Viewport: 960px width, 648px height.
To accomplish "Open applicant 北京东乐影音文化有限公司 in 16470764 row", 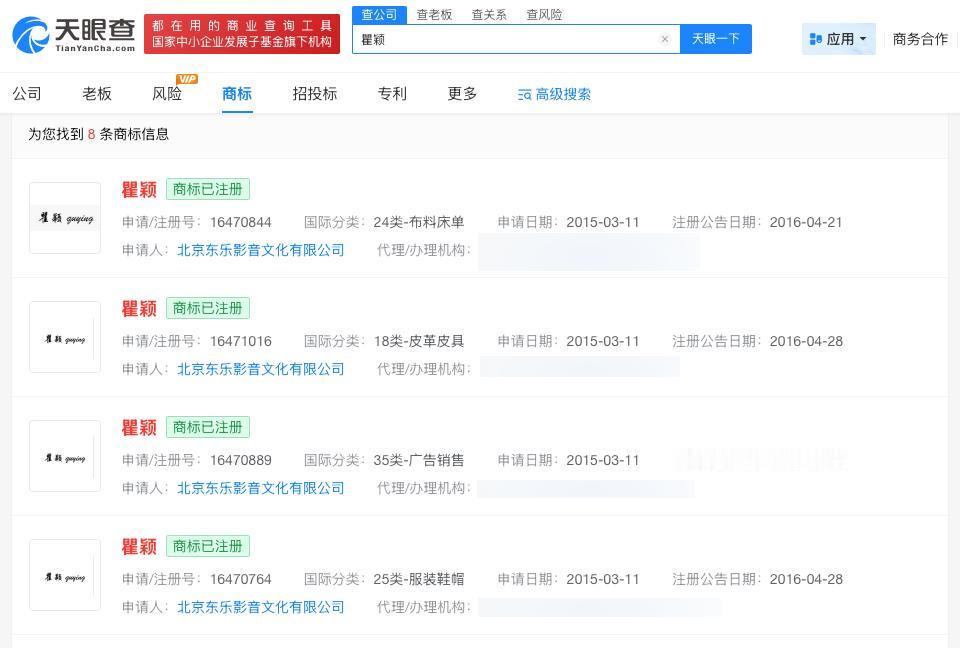I will [x=261, y=606].
